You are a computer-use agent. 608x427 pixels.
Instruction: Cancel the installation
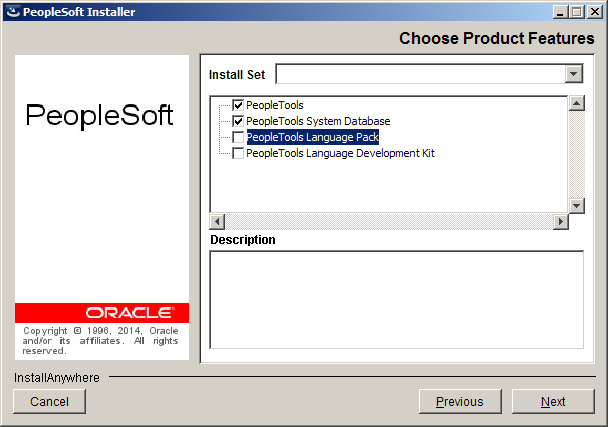(49, 401)
